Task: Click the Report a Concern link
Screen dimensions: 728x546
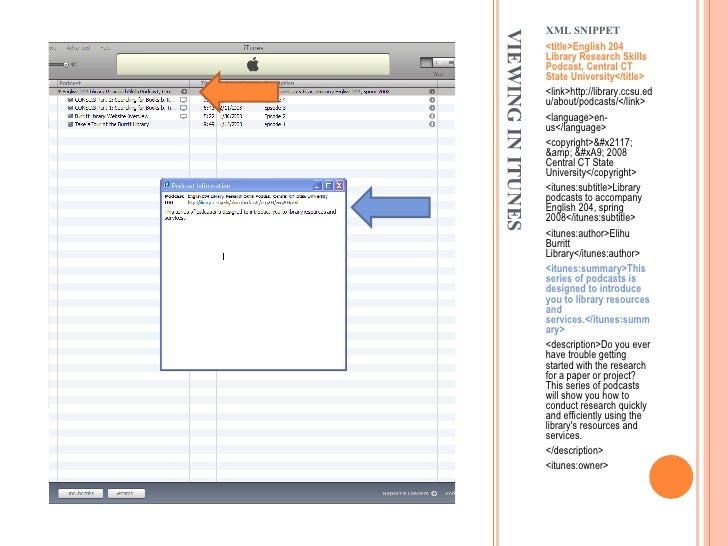Action: coord(405,493)
